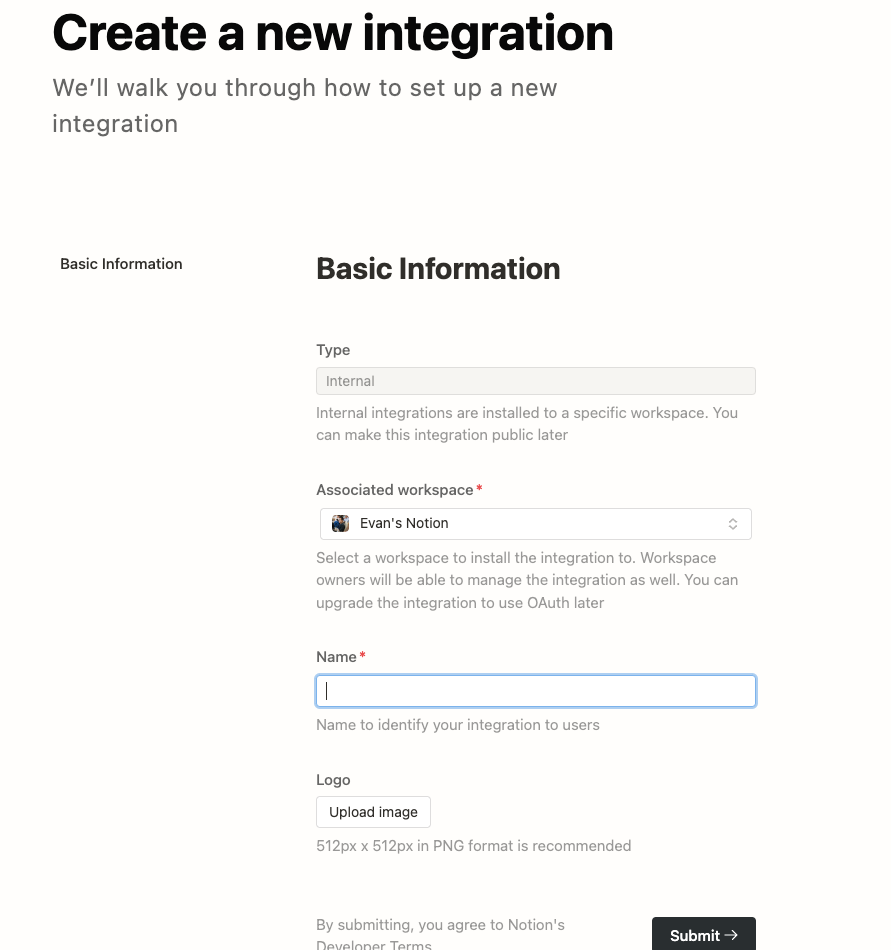Open the Associated workspace dropdown
The image size is (891, 950).
535,524
